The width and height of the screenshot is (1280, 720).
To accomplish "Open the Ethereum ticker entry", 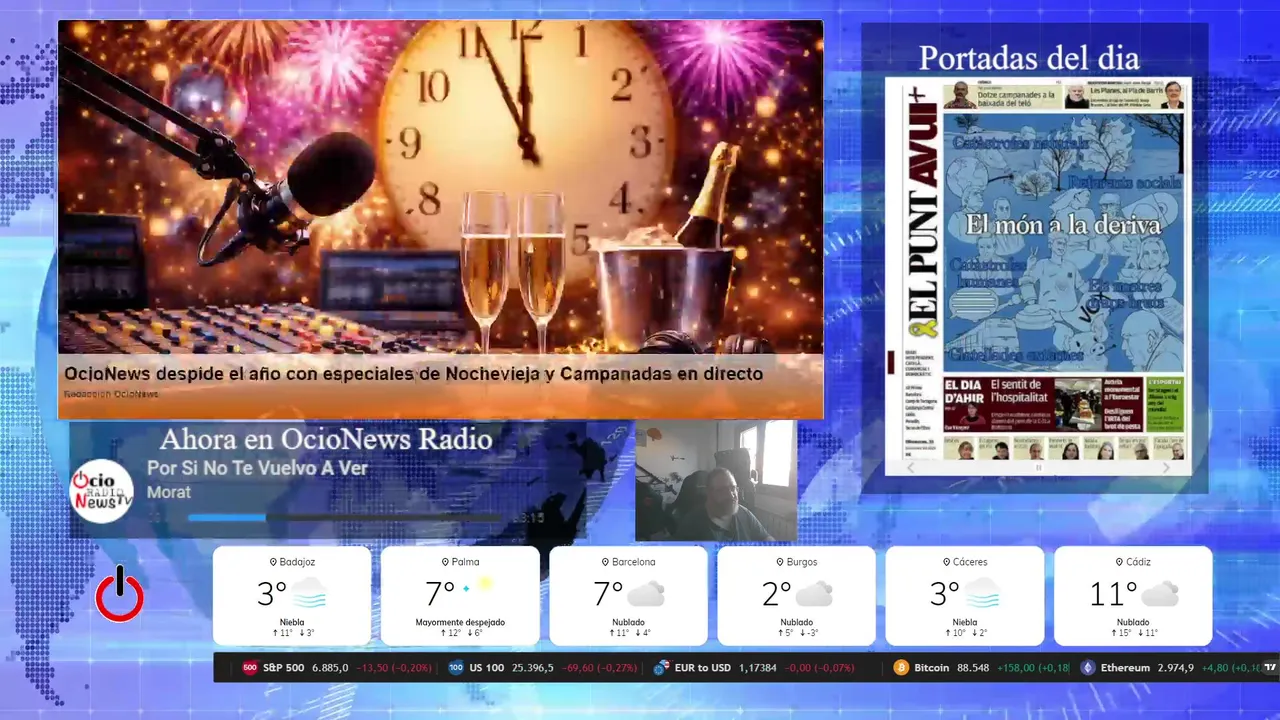I will click(x=1168, y=667).
